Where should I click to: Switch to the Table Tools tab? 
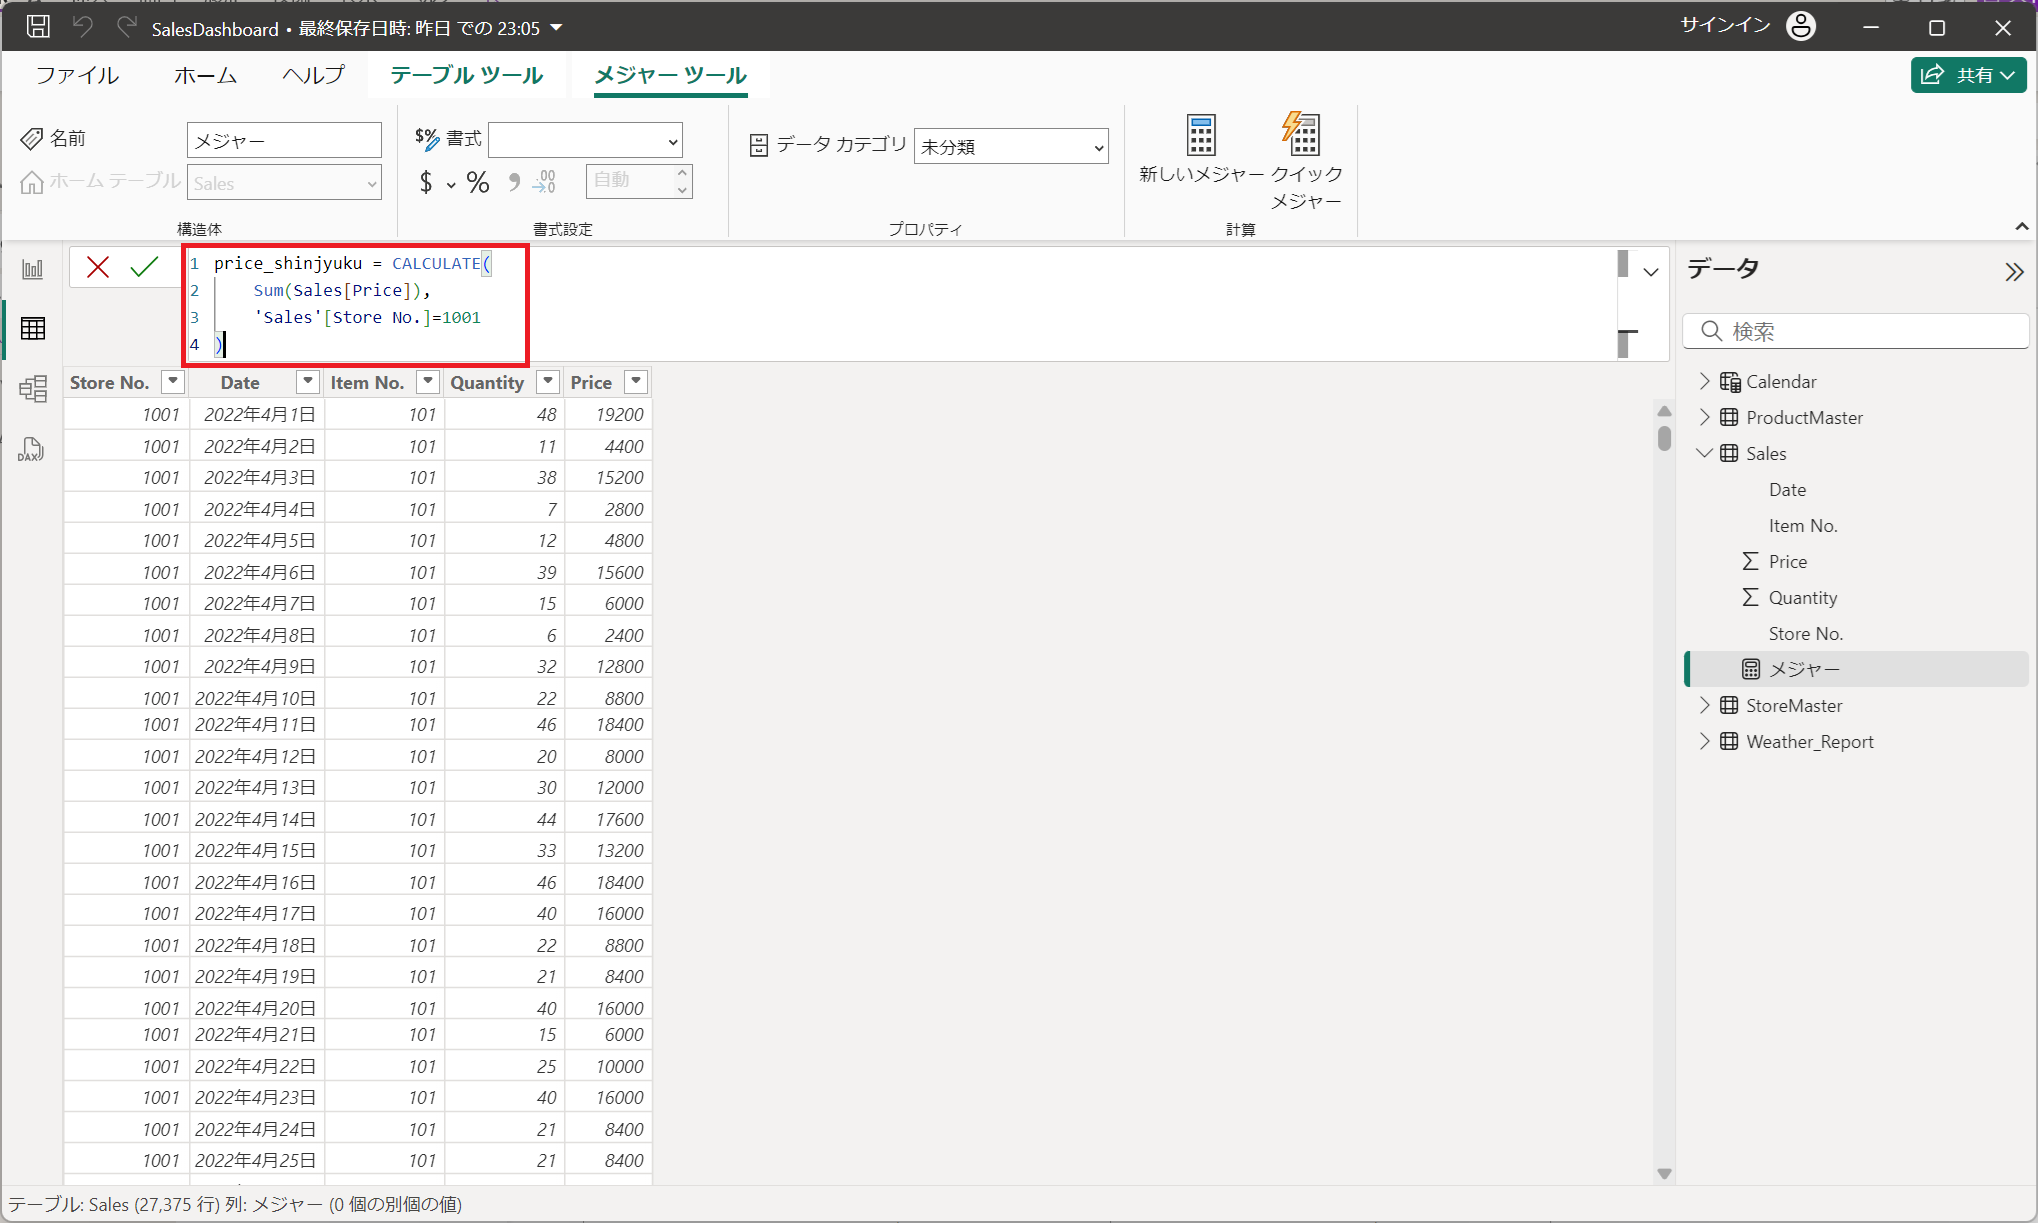pos(466,75)
